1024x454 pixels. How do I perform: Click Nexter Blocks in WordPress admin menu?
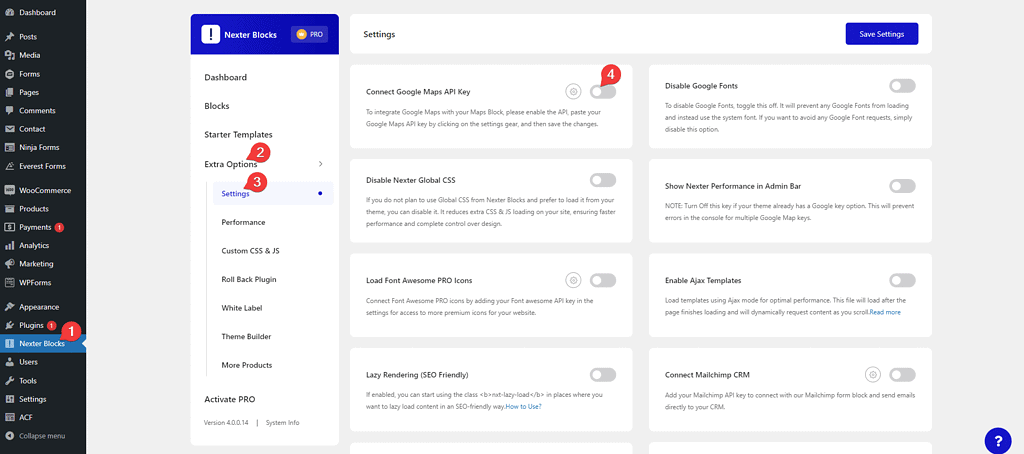click(42, 344)
